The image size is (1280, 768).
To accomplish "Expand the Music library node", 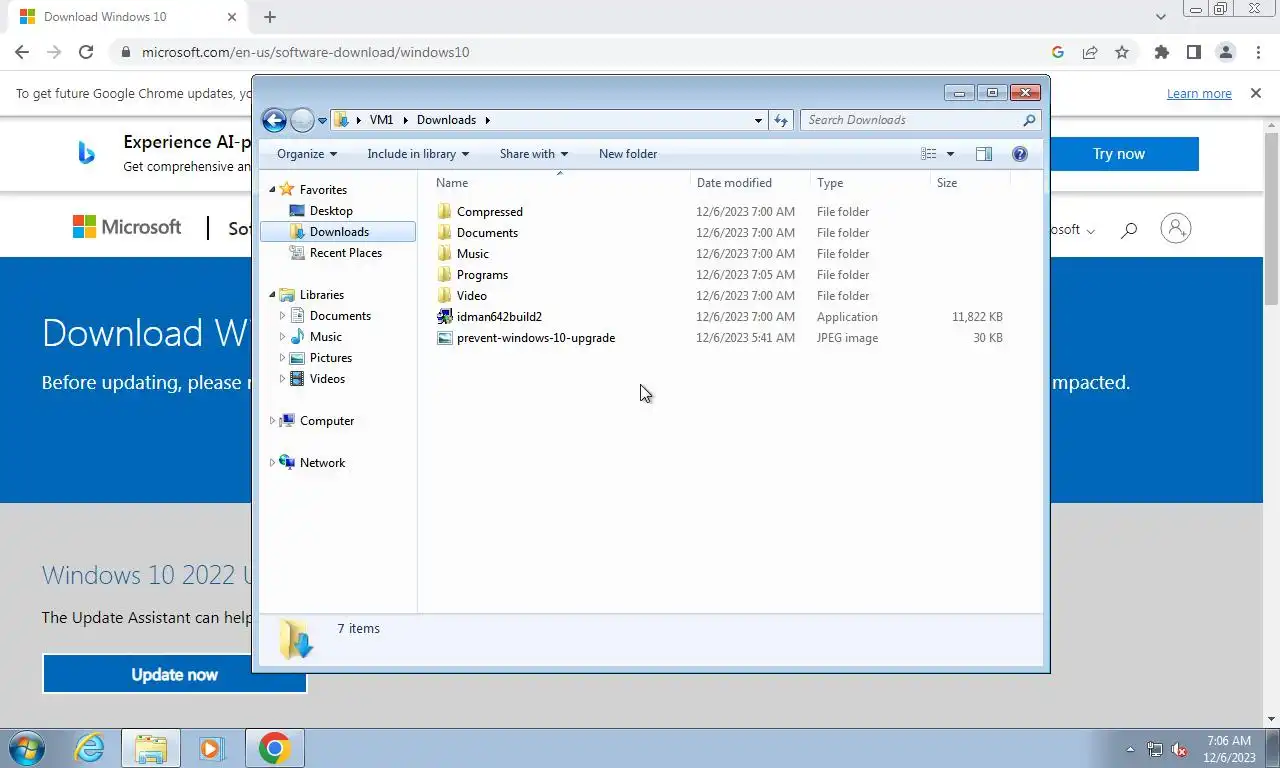I will pos(282,337).
